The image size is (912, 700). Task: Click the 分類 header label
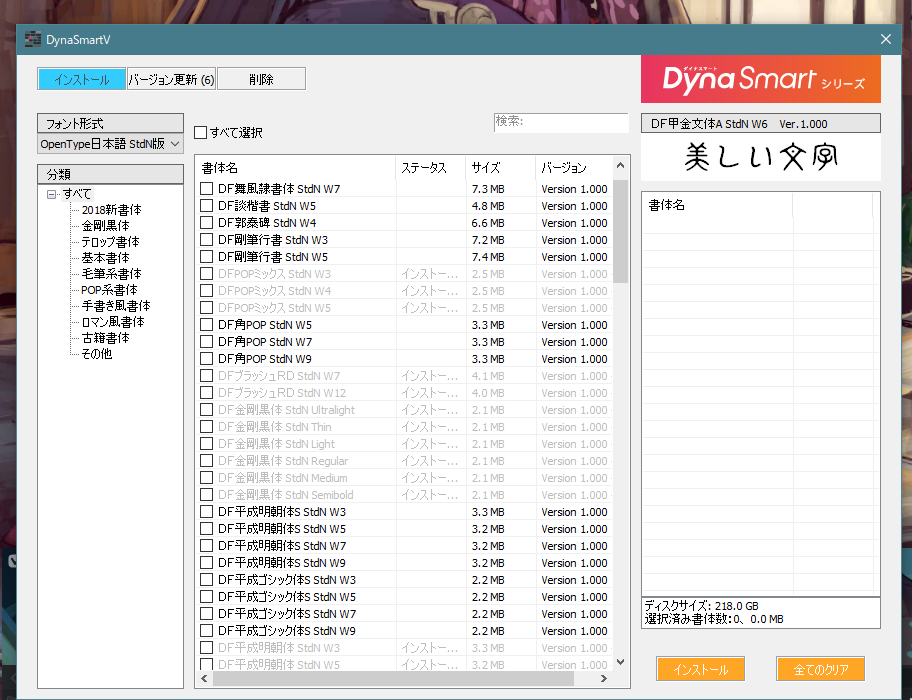coord(111,174)
